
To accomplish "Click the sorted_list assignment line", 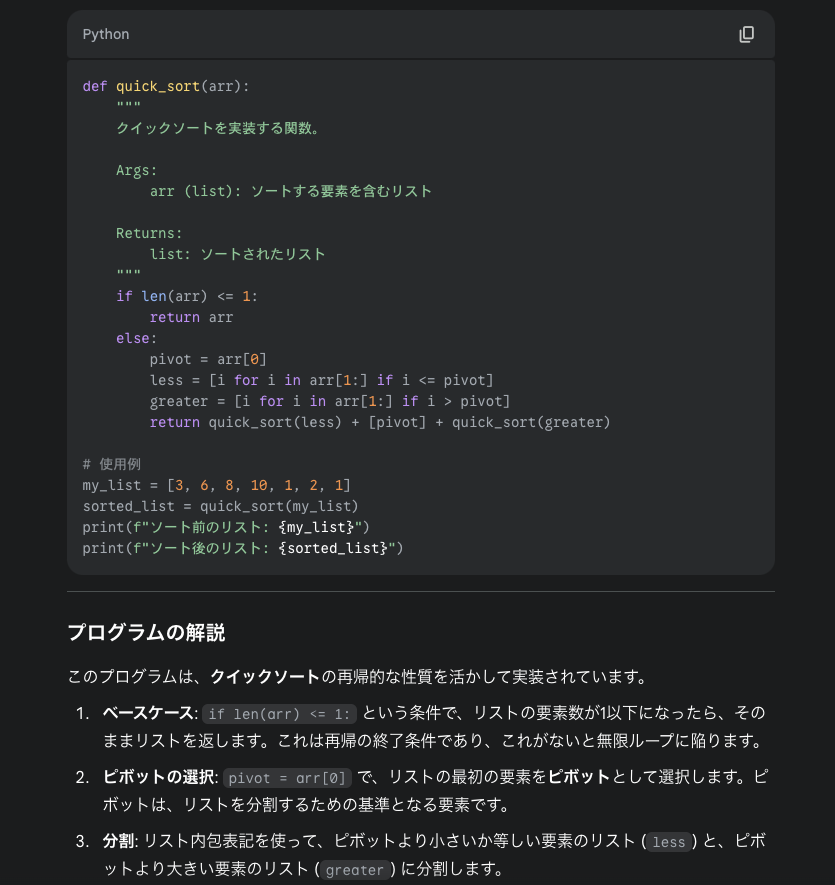I will pyautogui.click(x=220, y=506).
